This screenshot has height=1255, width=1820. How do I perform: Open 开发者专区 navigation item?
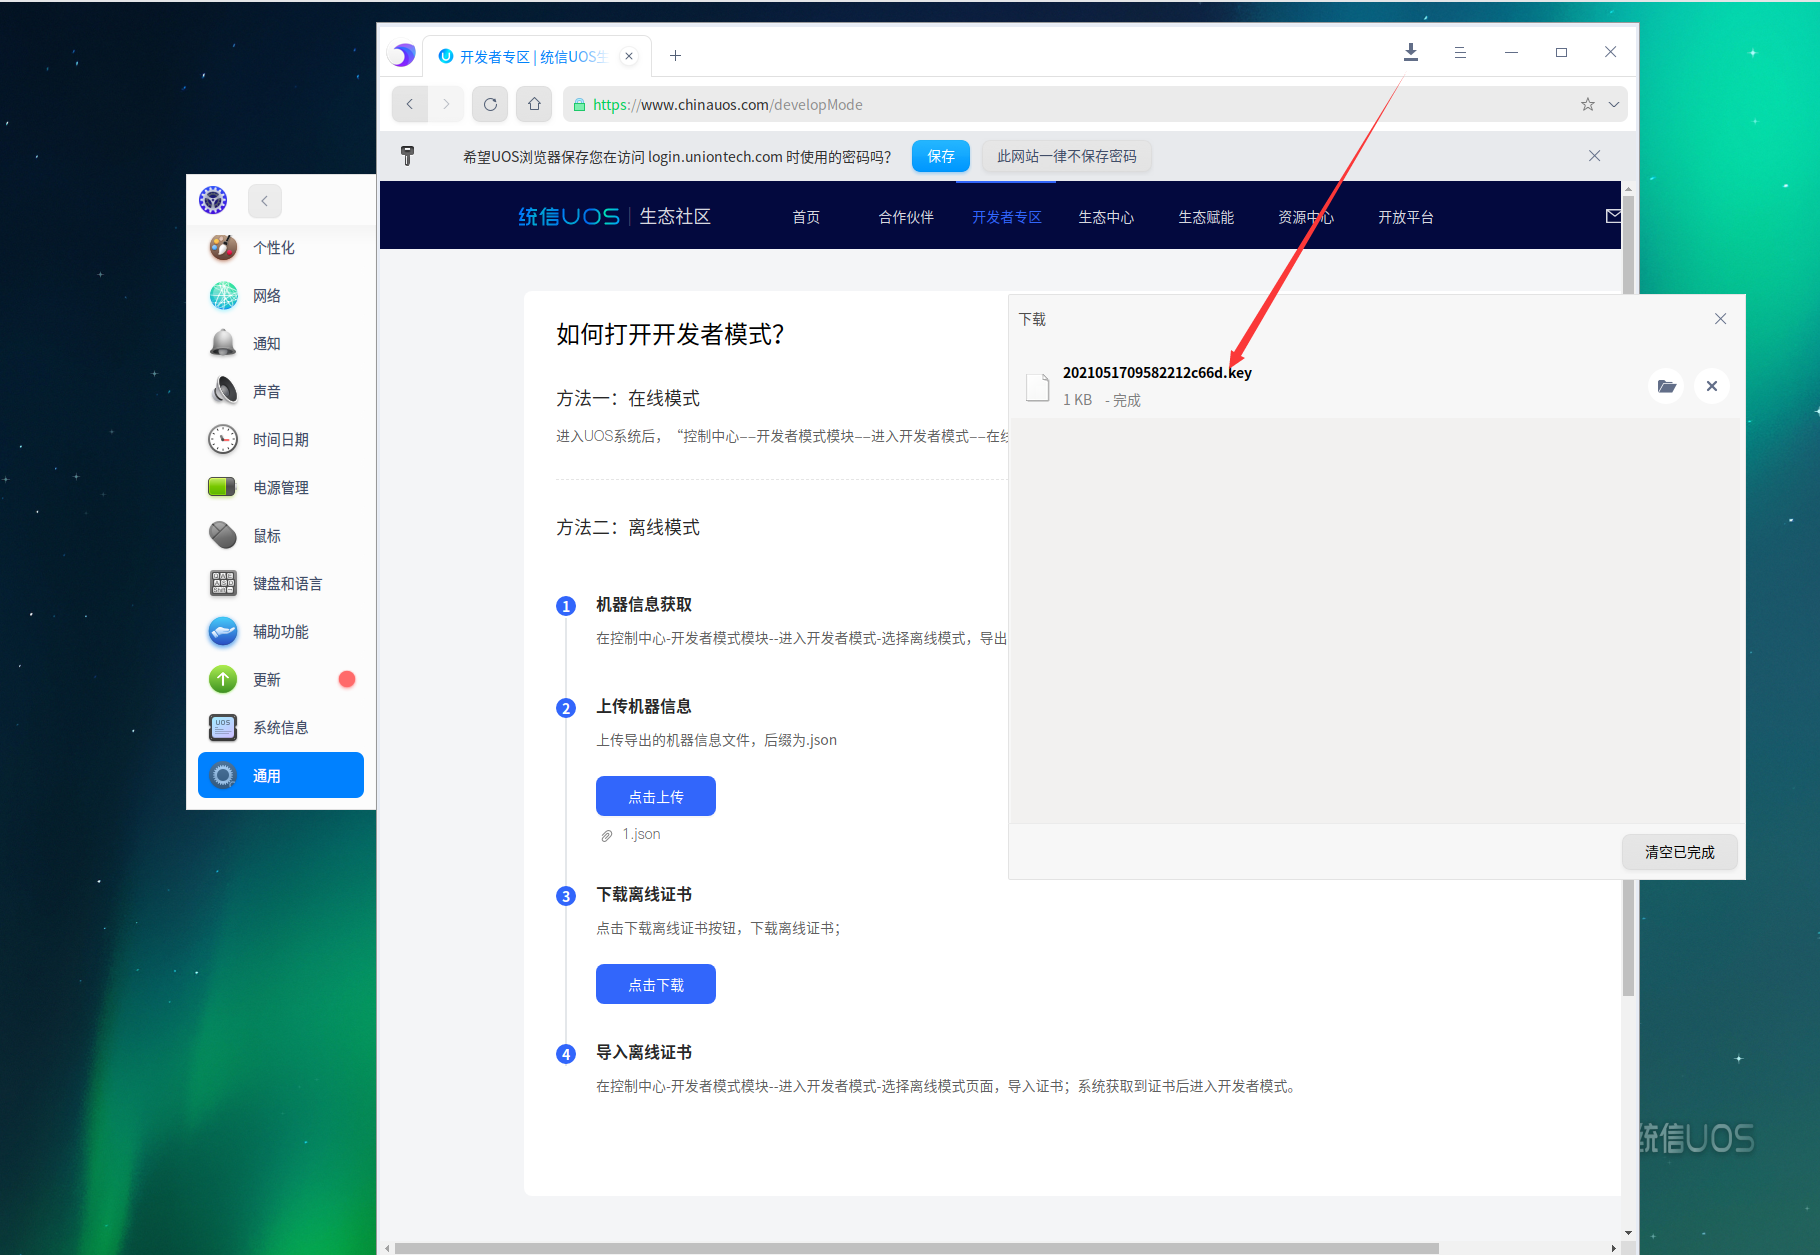tap(1006, 217)
